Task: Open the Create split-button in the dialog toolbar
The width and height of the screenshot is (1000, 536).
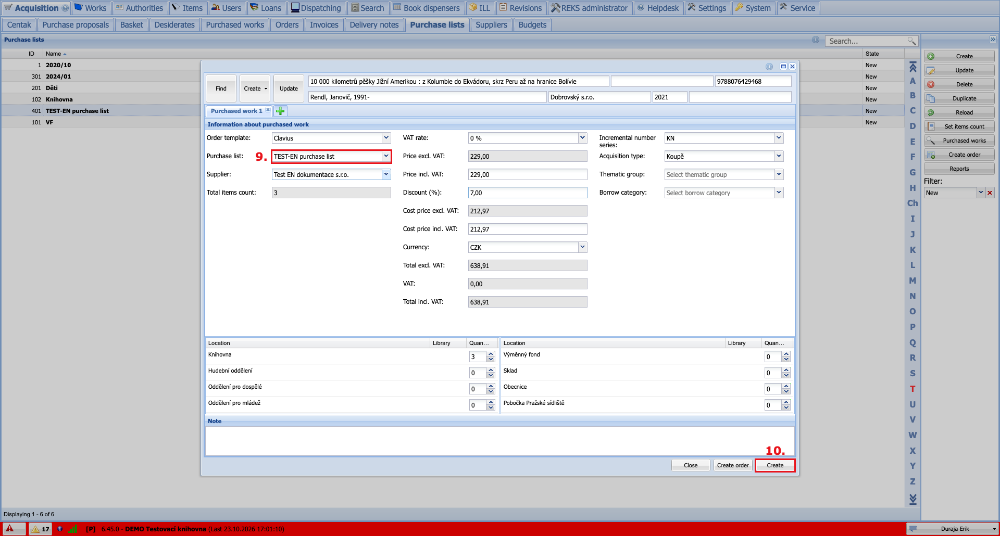Action: 255,89
